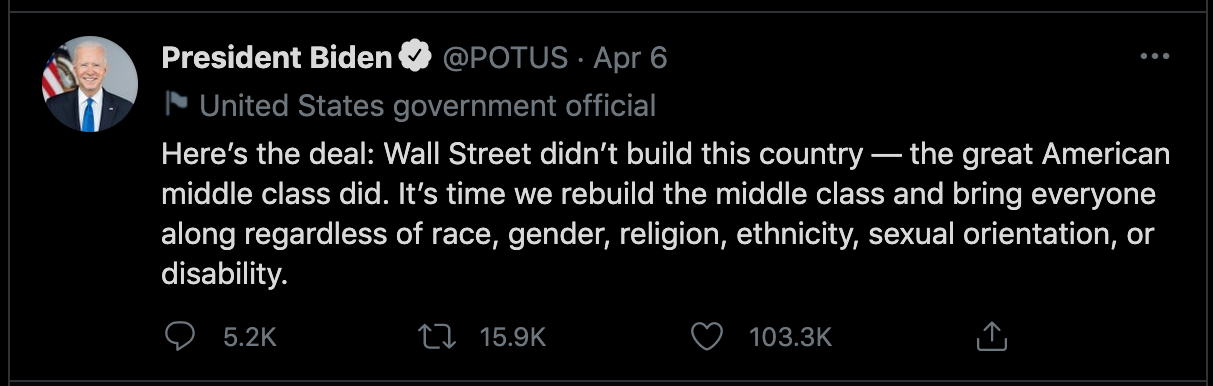Open President Biden's profile picture

point(90,84)
